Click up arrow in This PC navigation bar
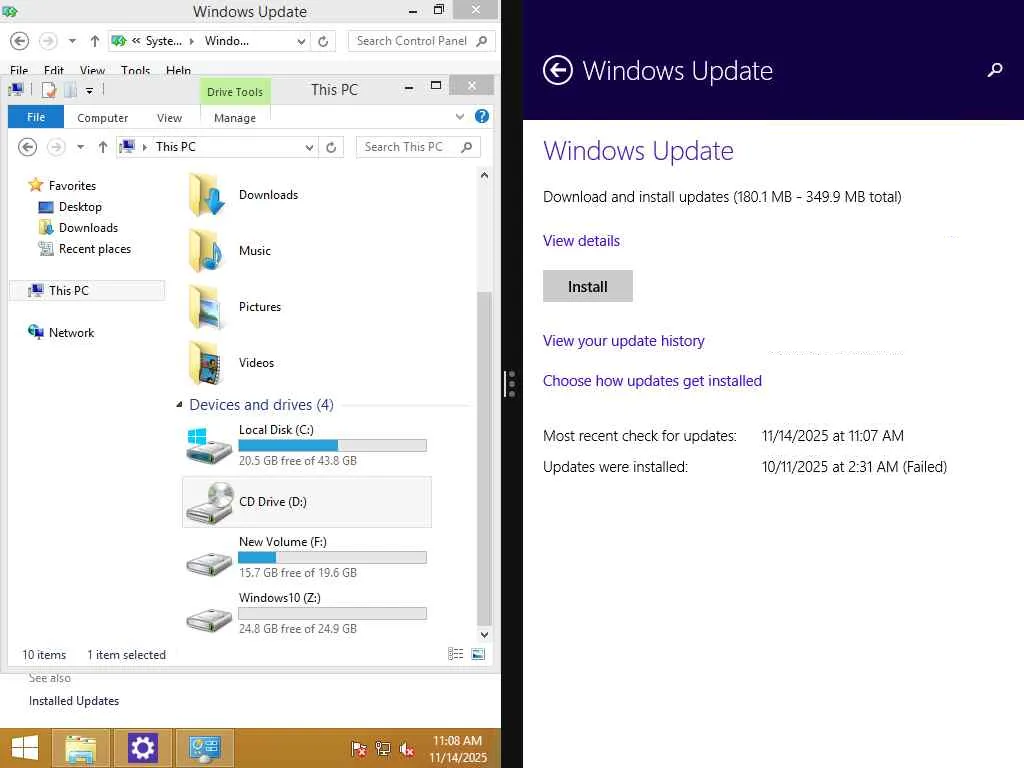1024x768 pixels. (x=103, y=147)
